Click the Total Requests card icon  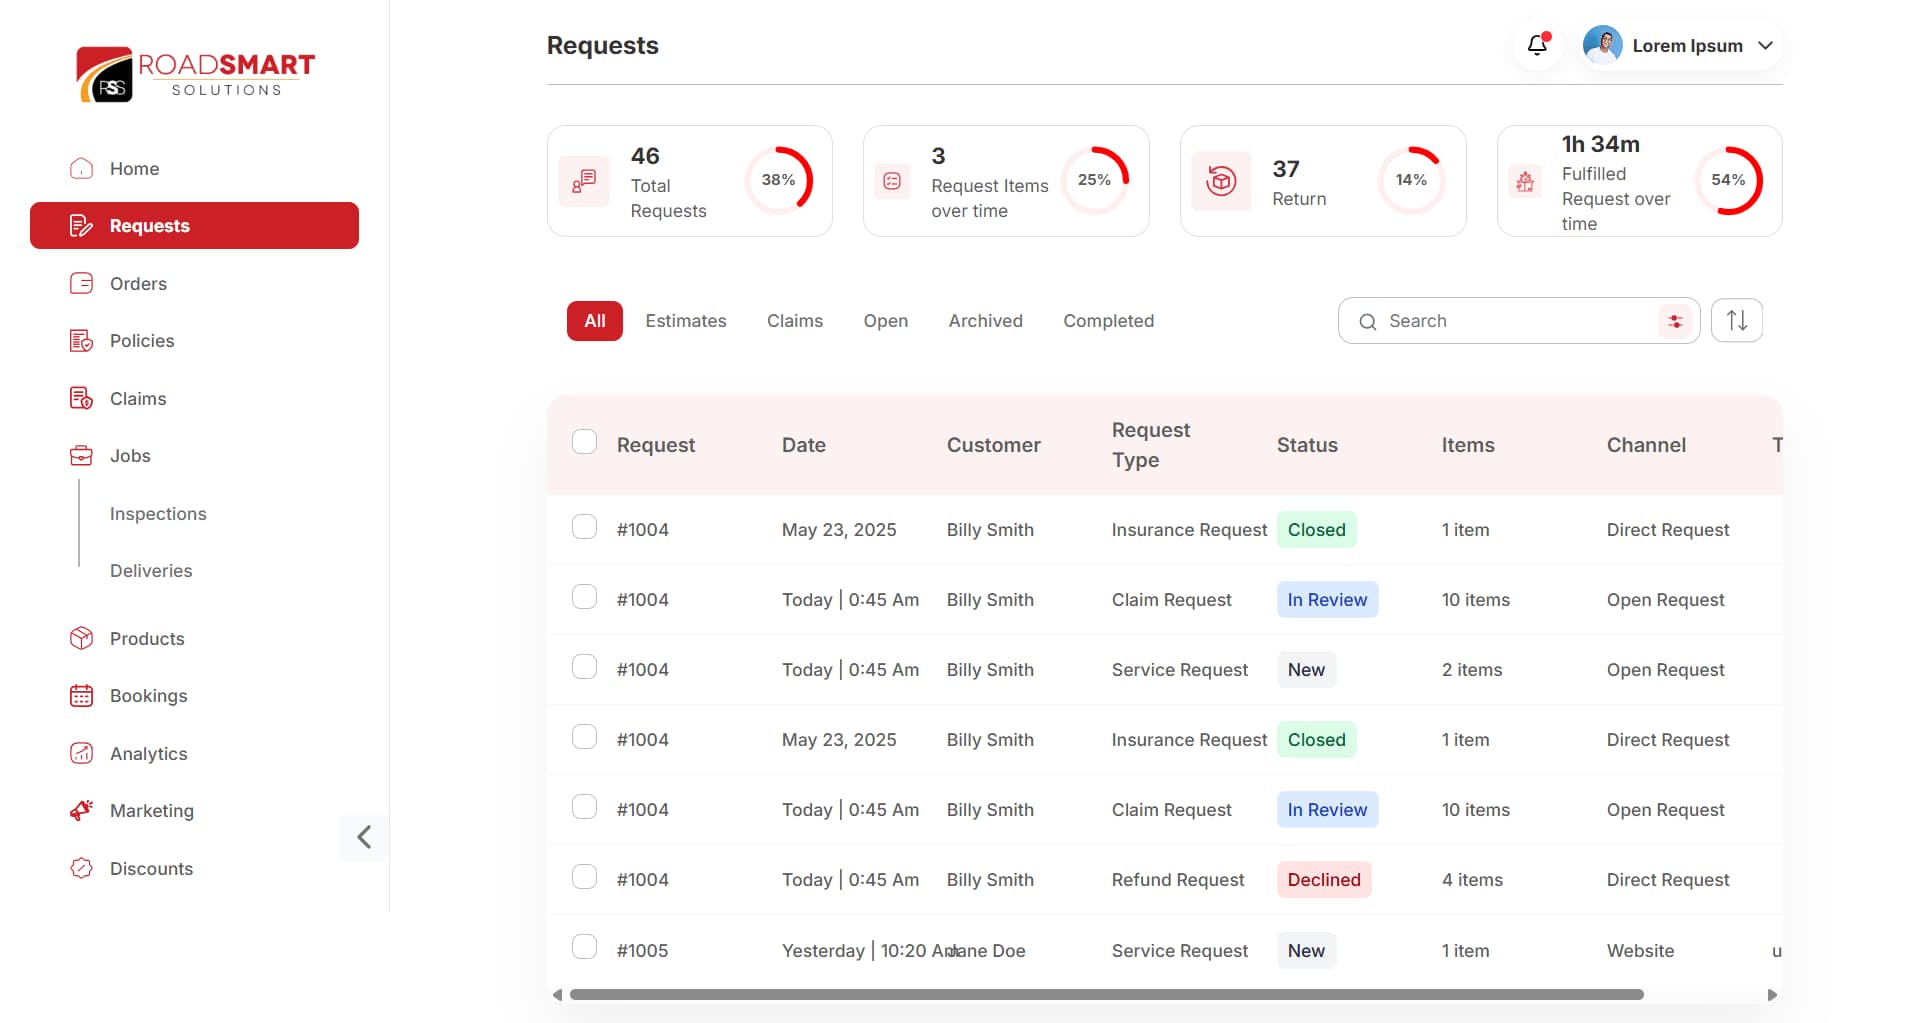coord(584,181)
